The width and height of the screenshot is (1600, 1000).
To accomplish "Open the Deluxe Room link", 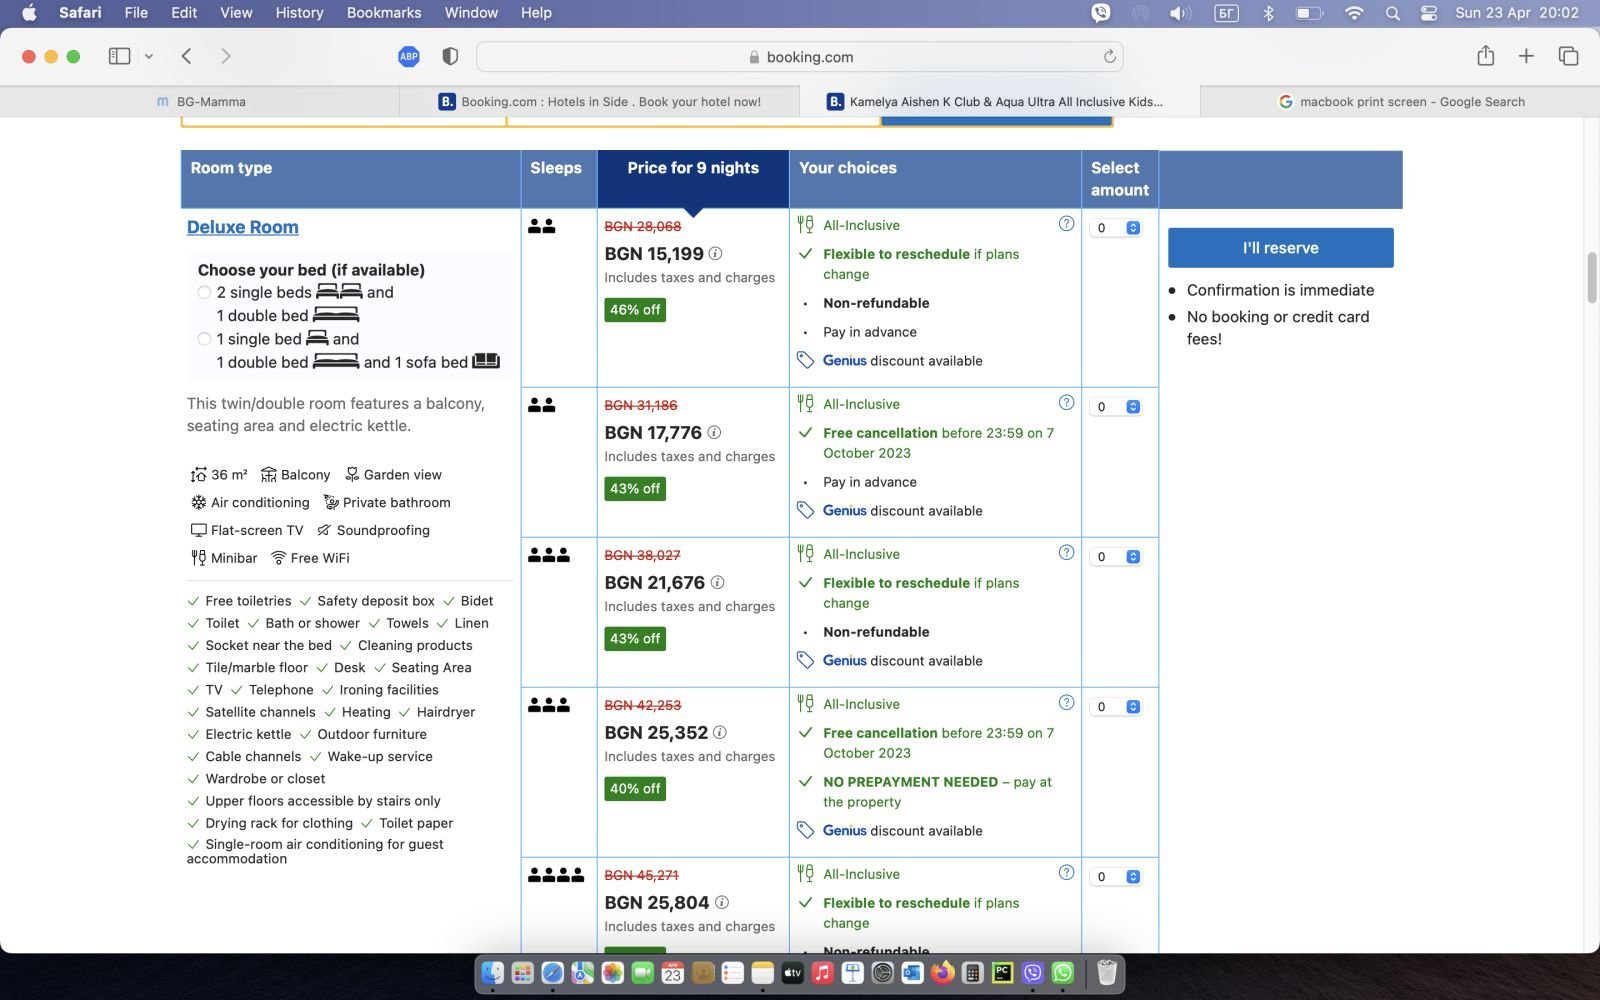I will pyautogui.click(x=242, y=227).
